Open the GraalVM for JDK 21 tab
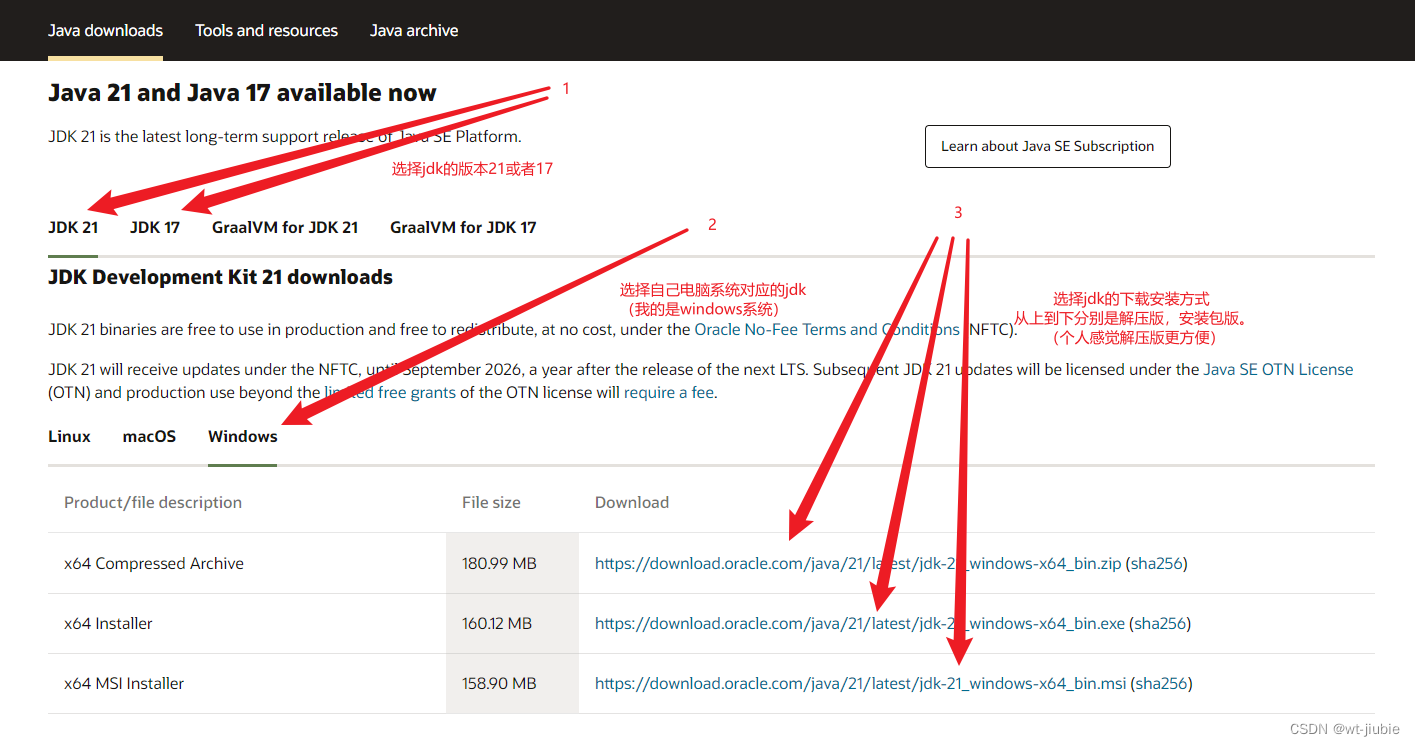1415x746 pixels. point(285,227)
